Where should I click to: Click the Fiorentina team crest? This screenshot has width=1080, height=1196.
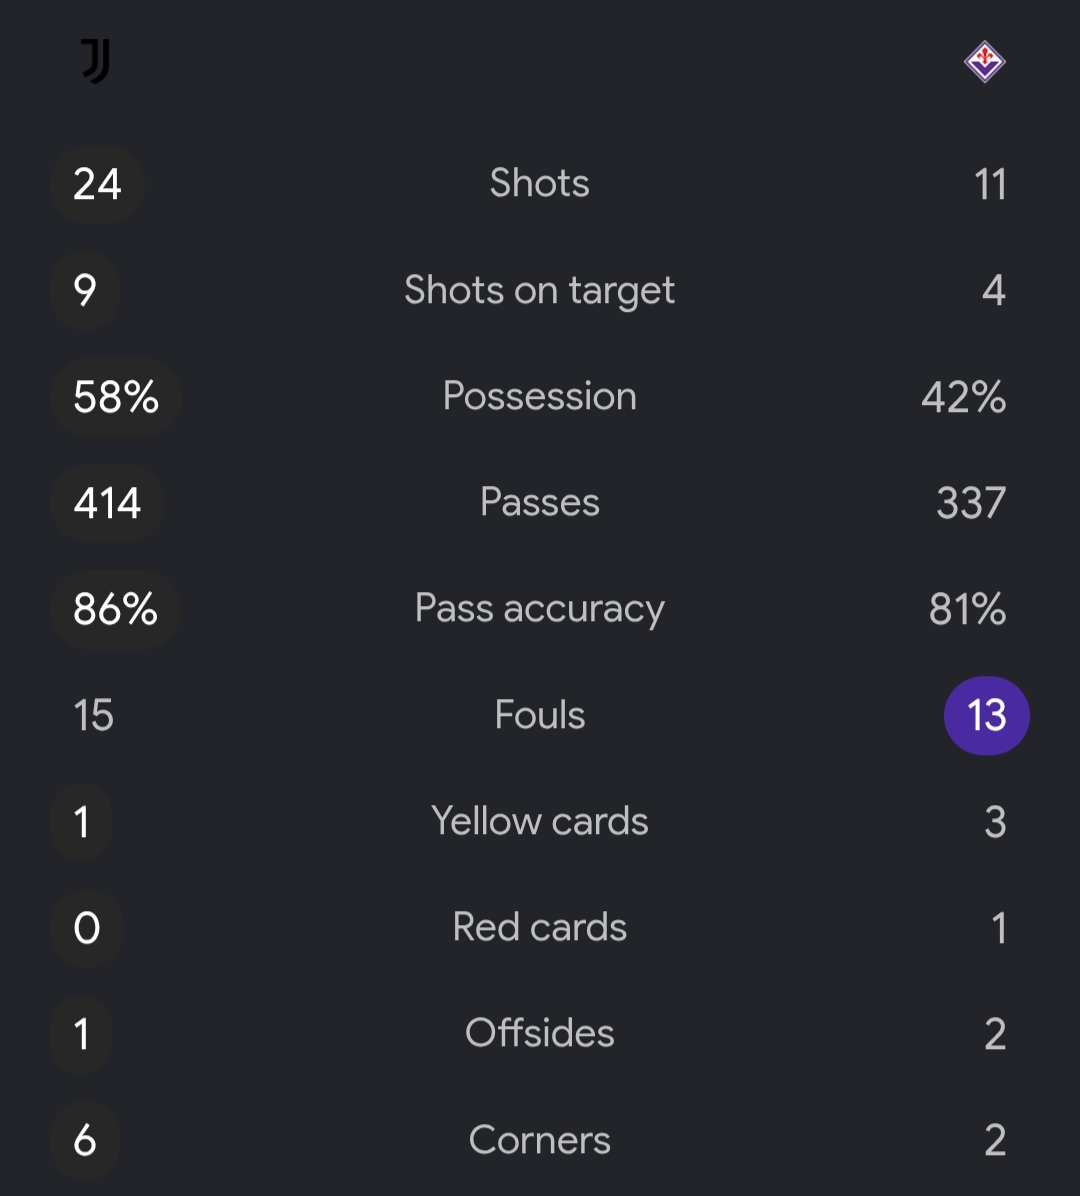click(985, 61)
